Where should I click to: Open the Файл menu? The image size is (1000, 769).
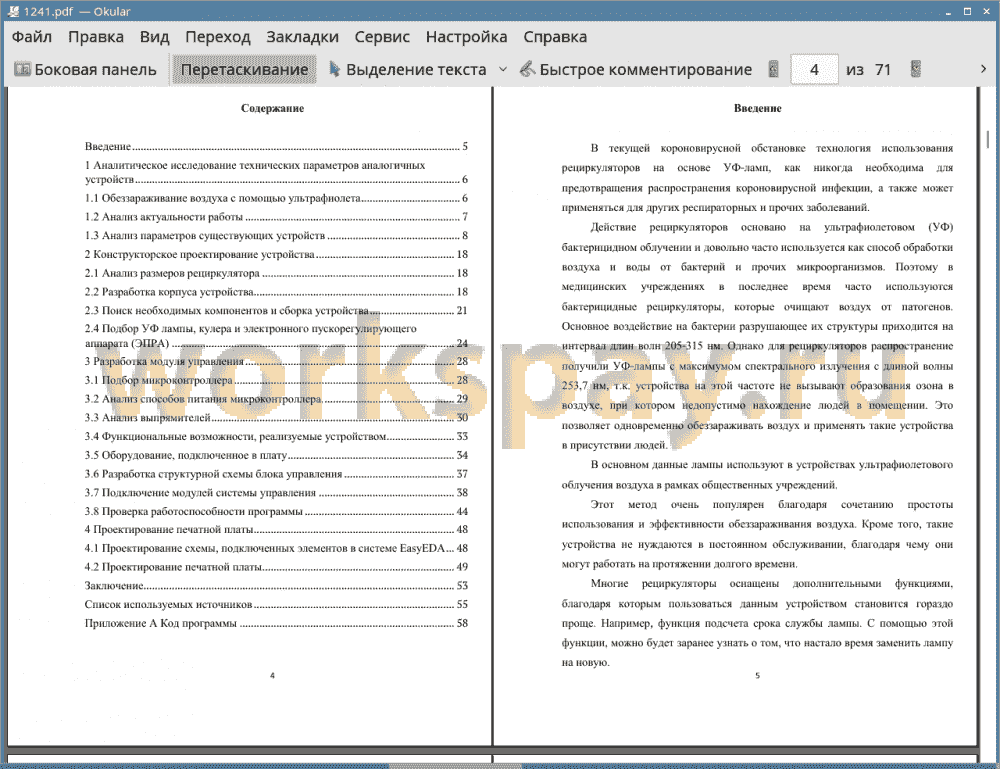(32, 37)
